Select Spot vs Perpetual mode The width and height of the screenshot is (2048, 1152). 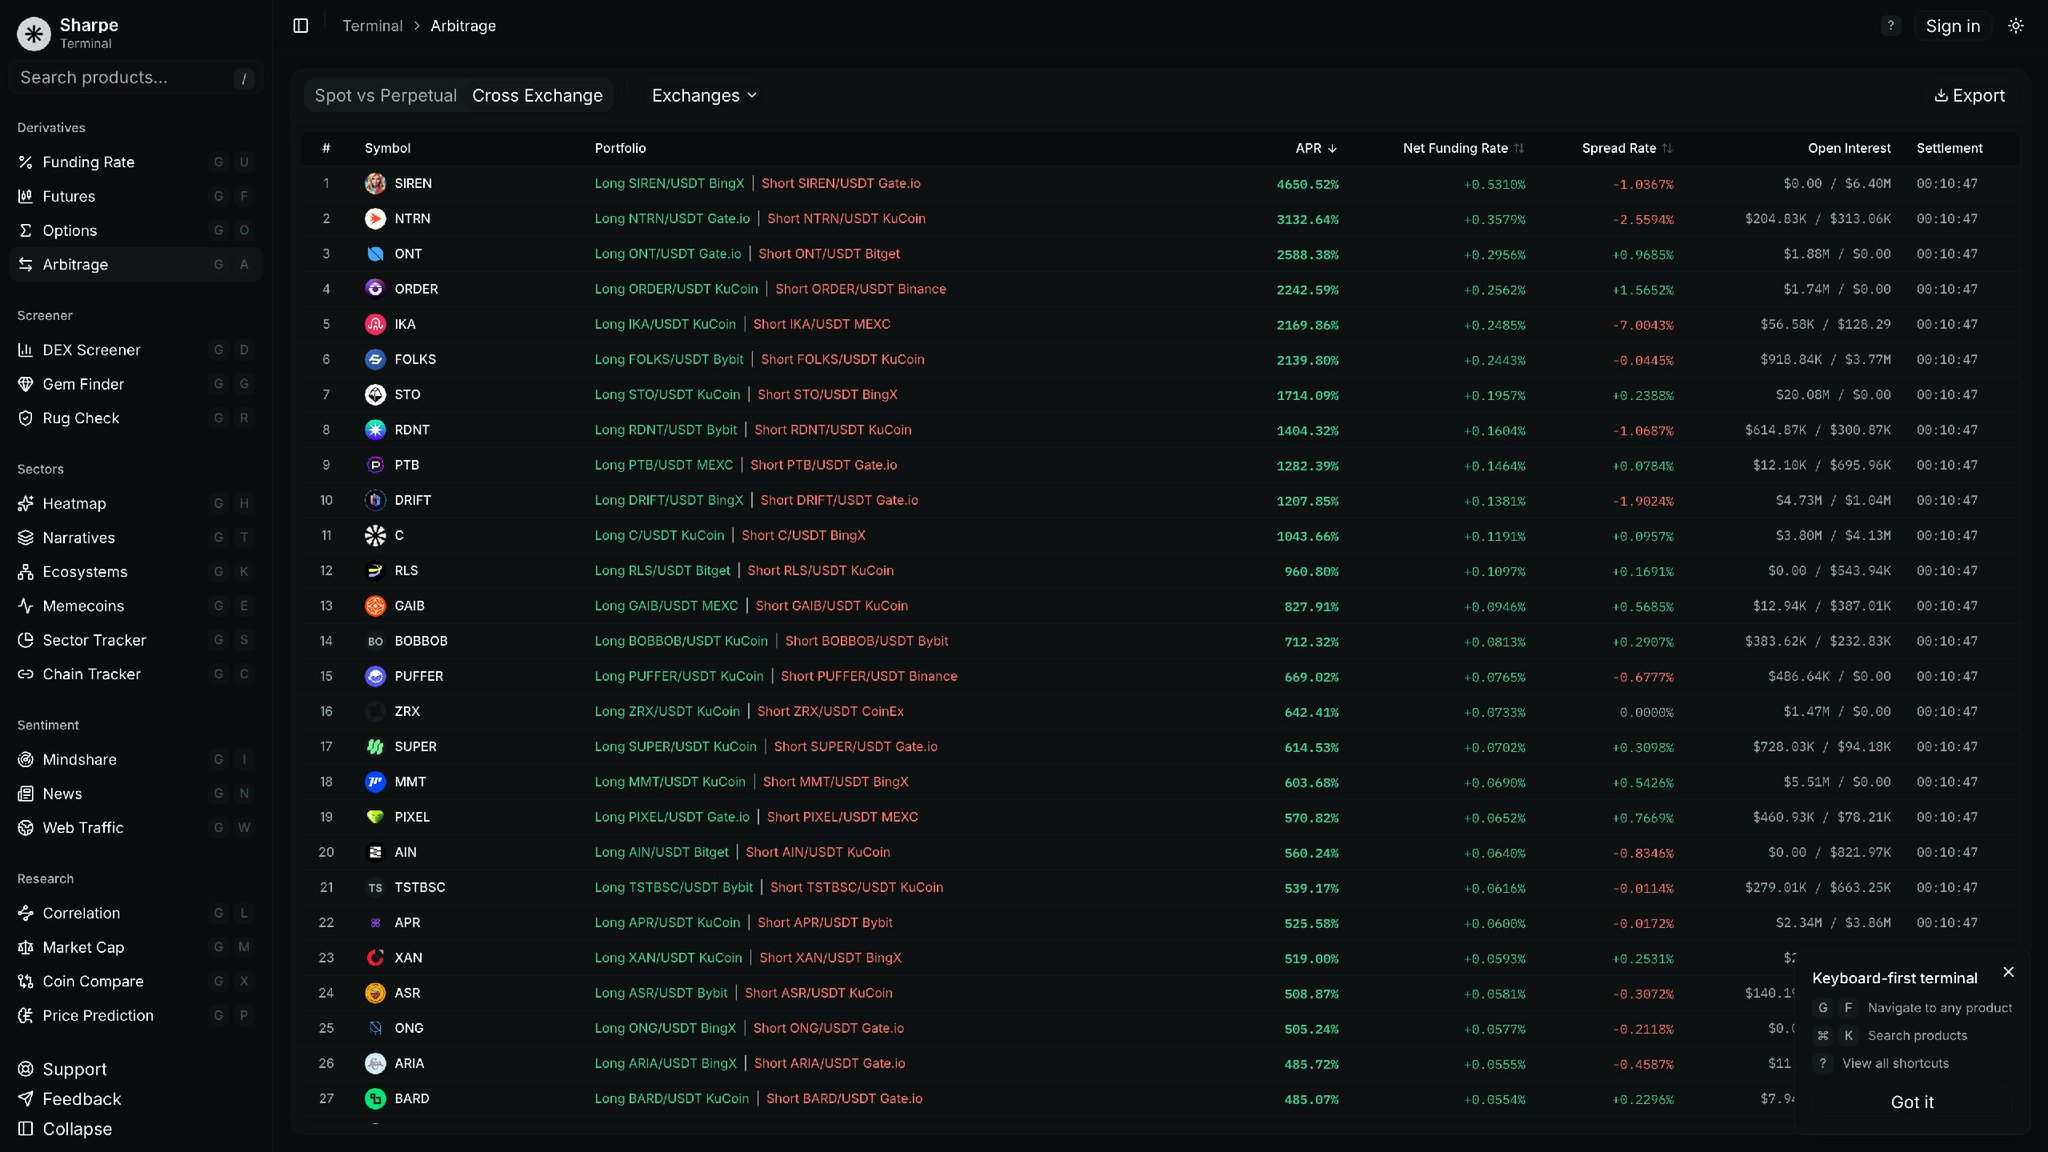(x=385, y=95)
